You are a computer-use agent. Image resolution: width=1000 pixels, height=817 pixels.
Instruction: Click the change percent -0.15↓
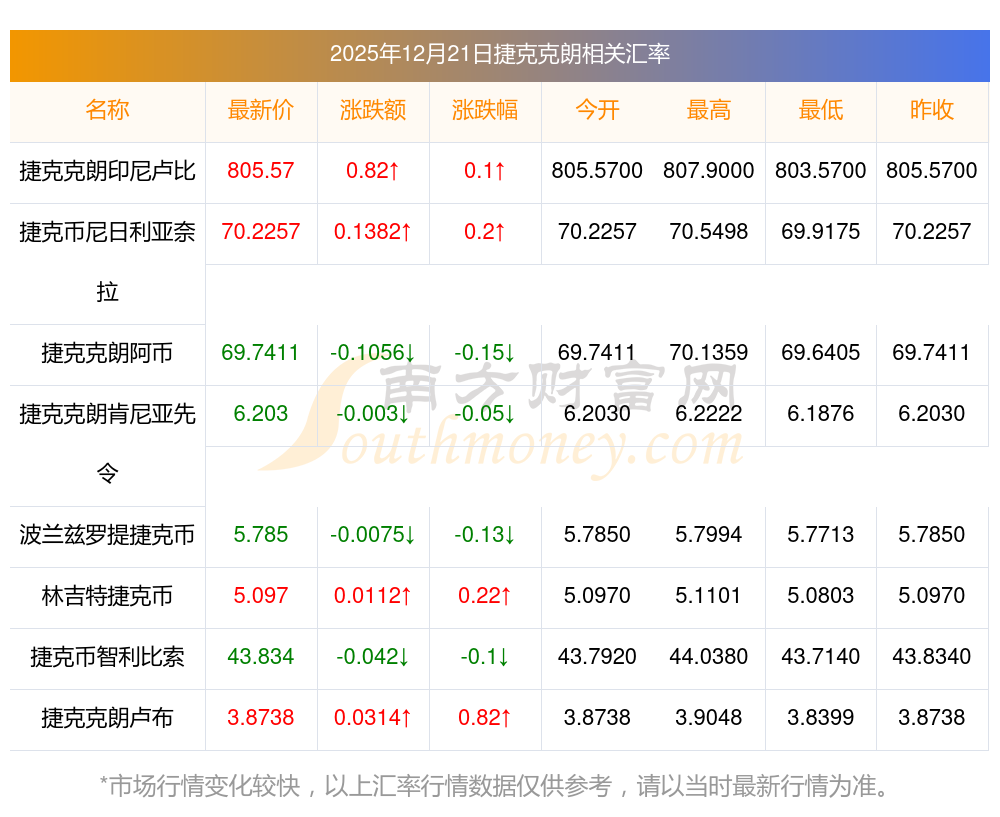(485, 353)
